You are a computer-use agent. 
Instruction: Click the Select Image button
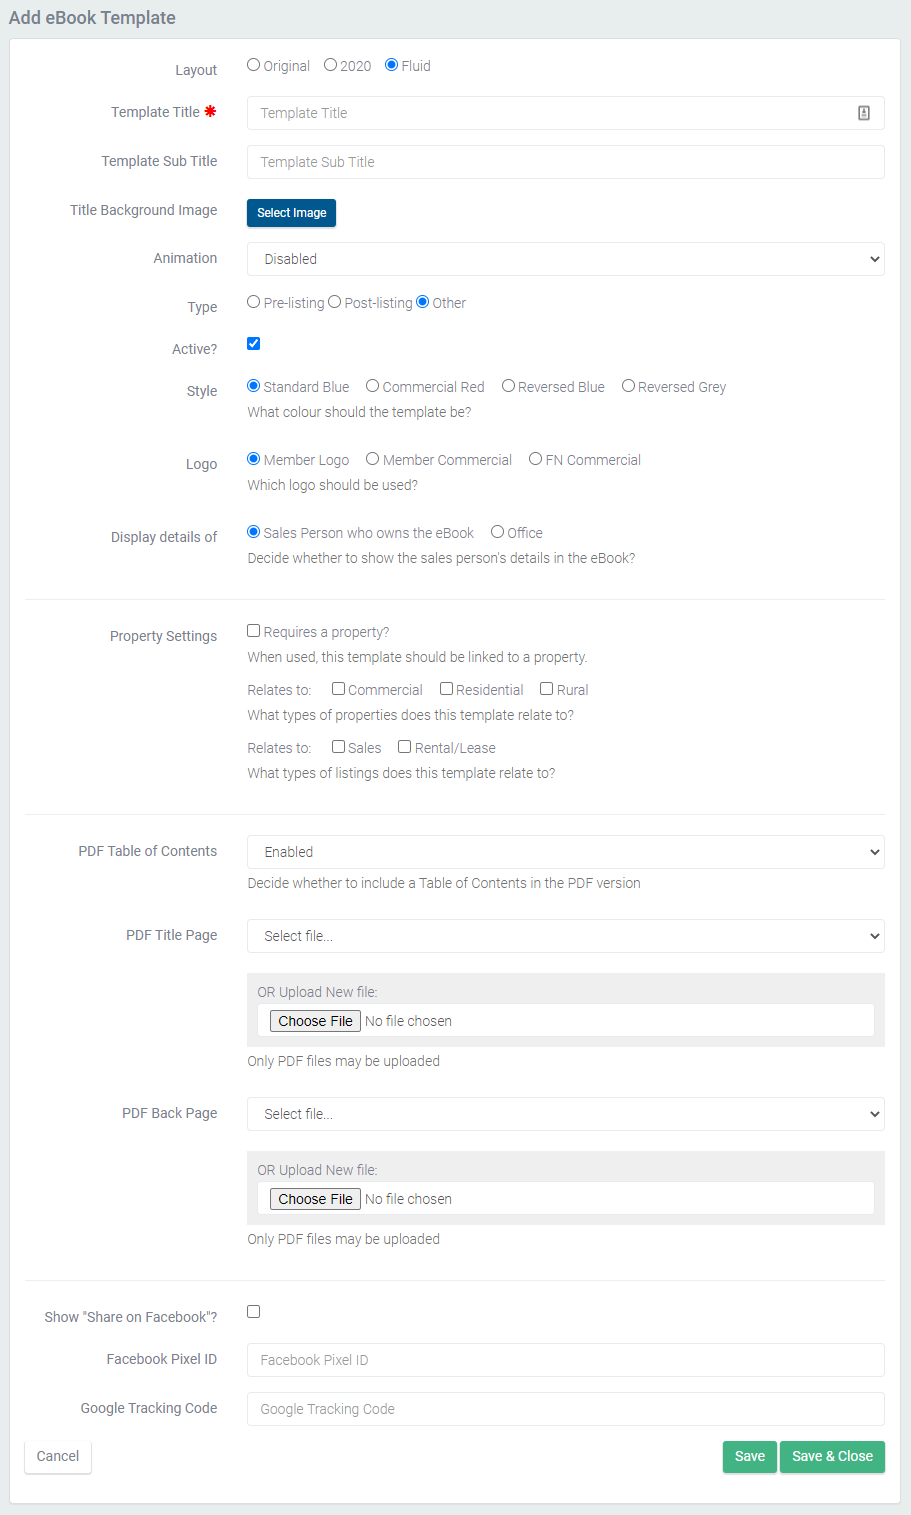click(291, 213)
